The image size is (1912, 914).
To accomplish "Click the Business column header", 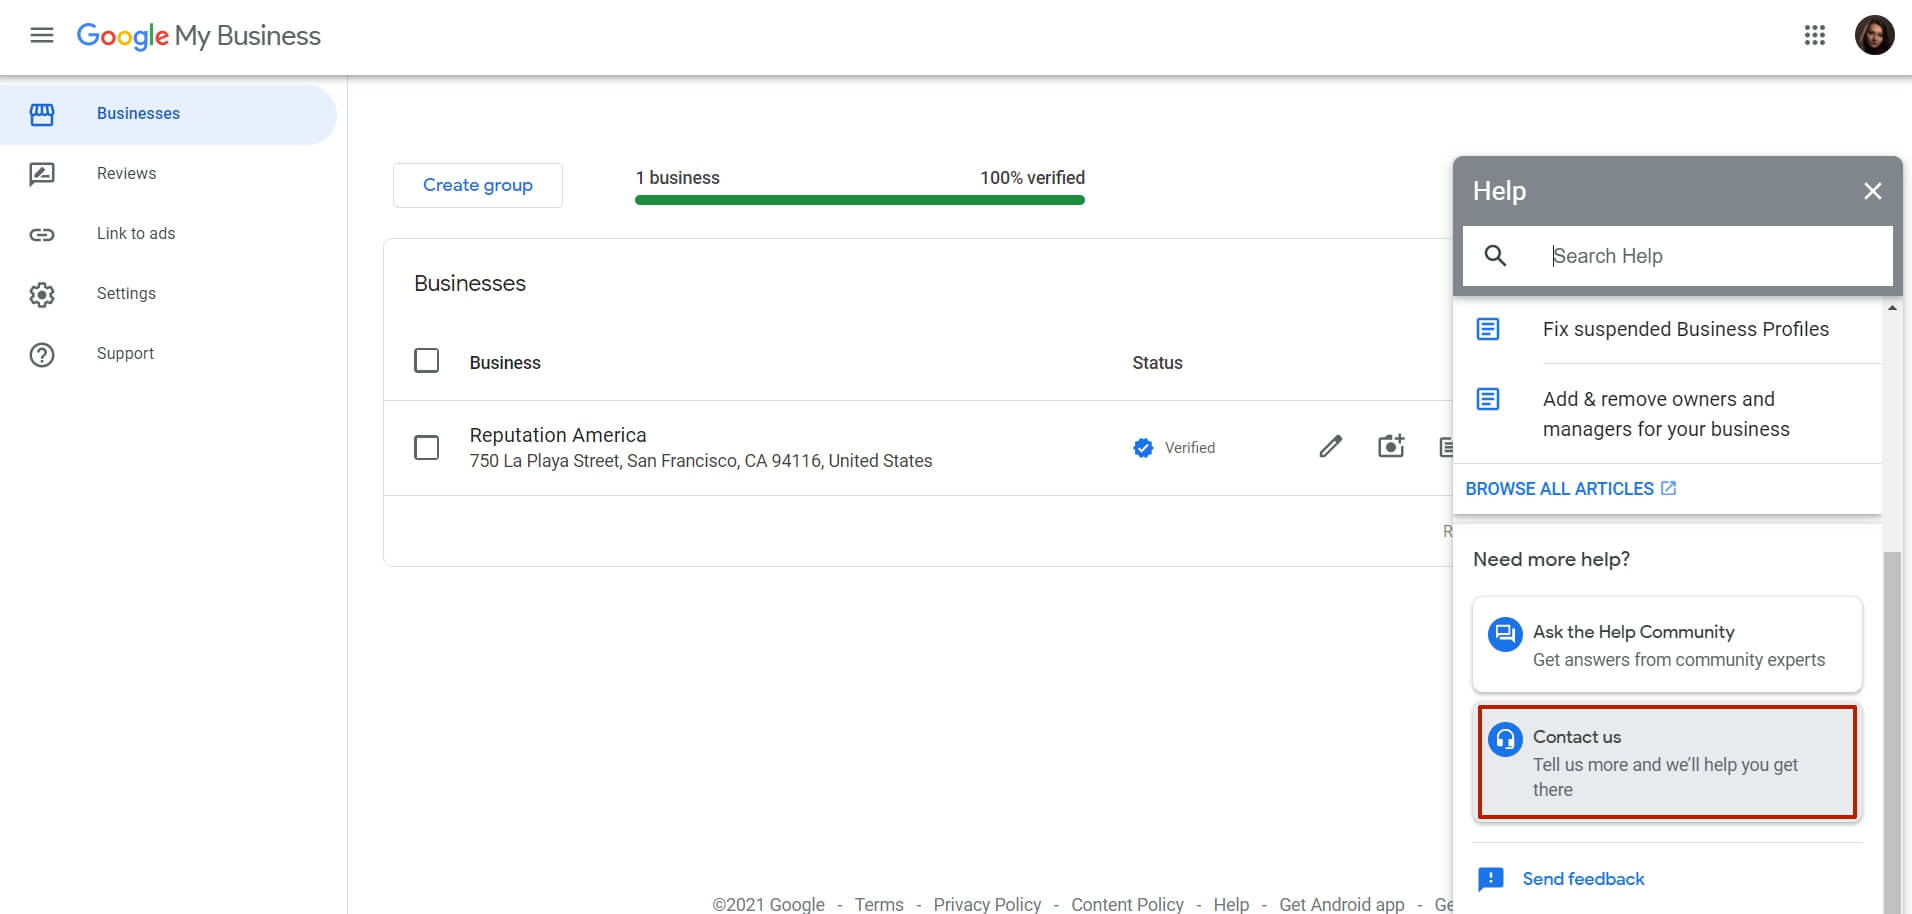I will [505, 363].
